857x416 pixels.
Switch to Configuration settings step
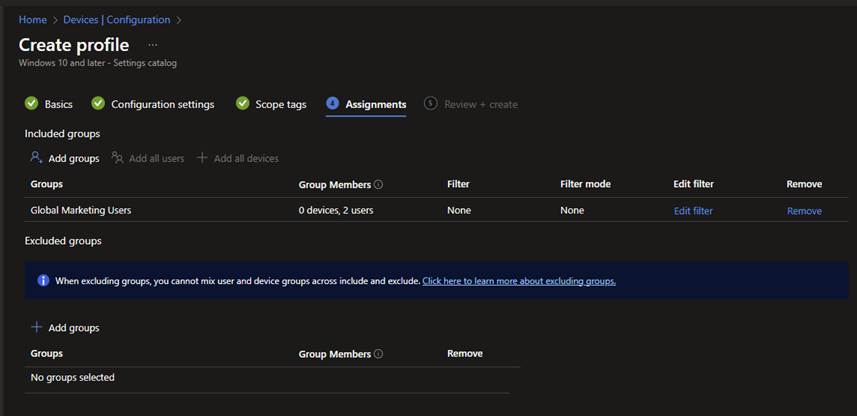162,105
